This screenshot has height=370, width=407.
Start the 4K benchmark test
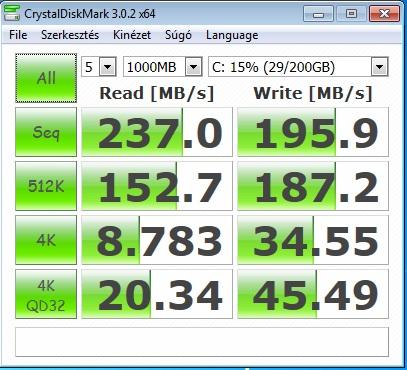point(46,240)
